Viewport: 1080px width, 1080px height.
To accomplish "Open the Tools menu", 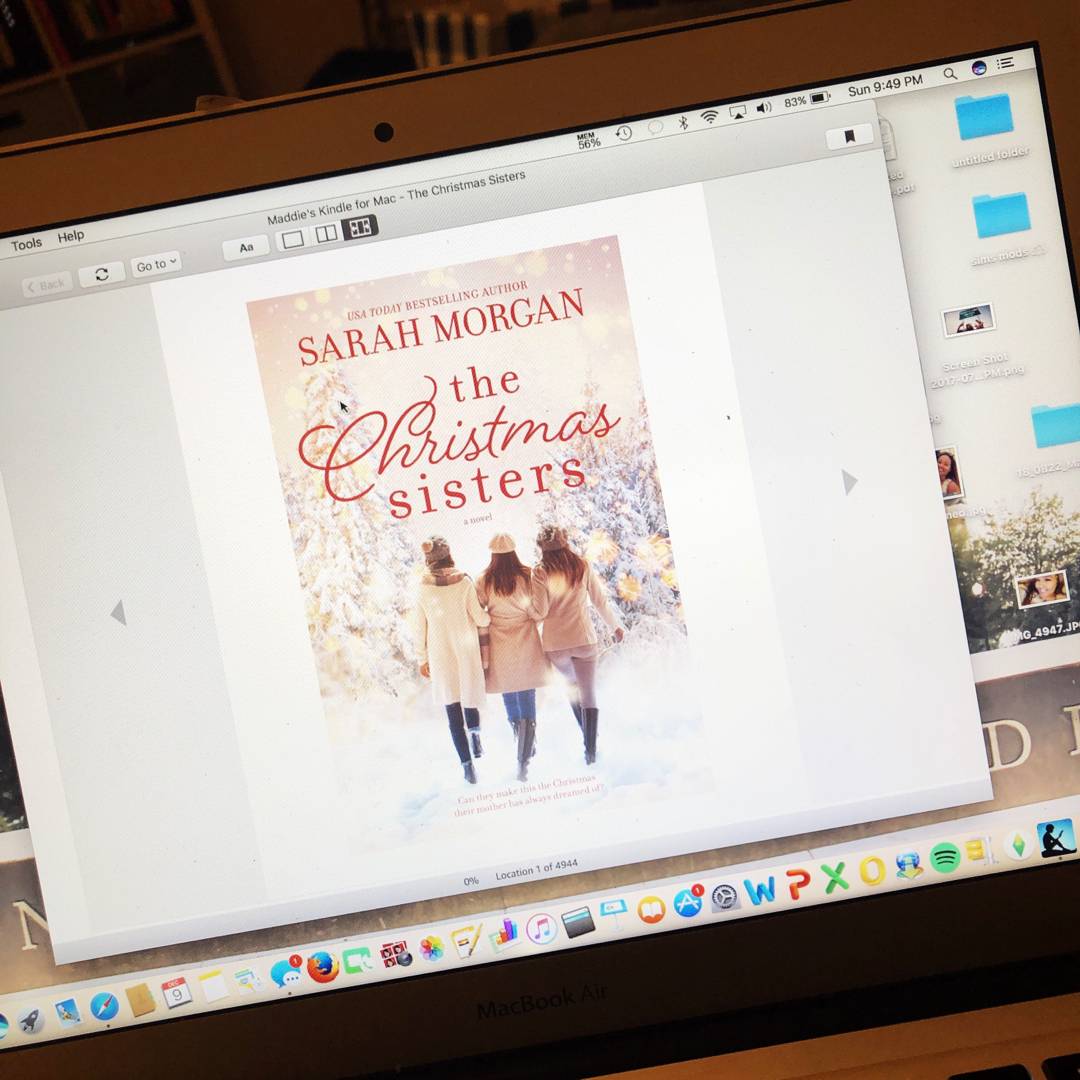I will [x=26, y=244].
